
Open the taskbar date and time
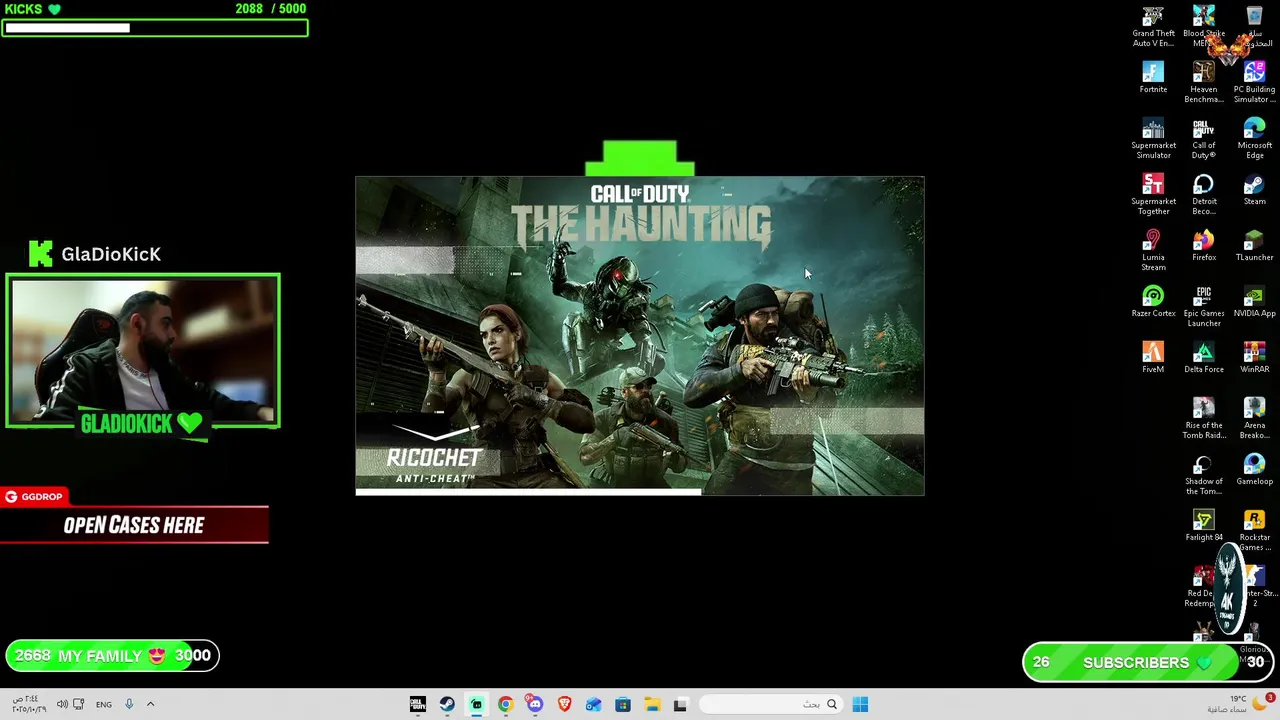tap(28, 704)
